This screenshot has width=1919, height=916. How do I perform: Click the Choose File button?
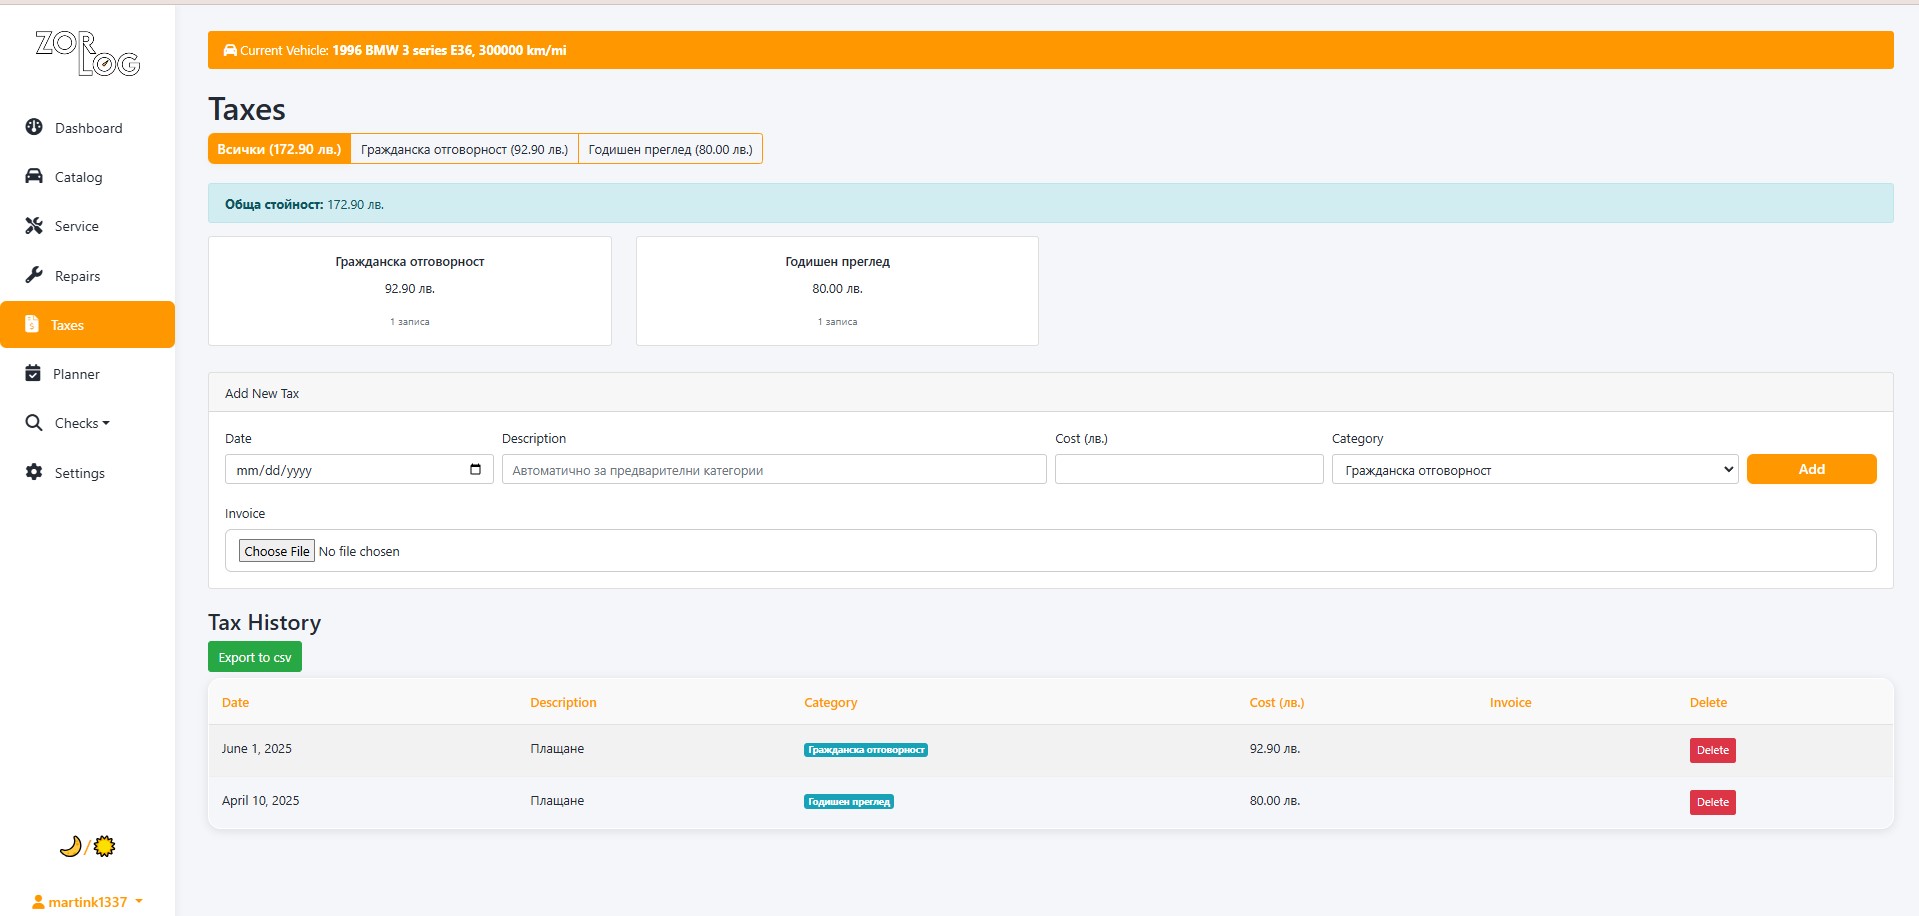coord(277,551)
